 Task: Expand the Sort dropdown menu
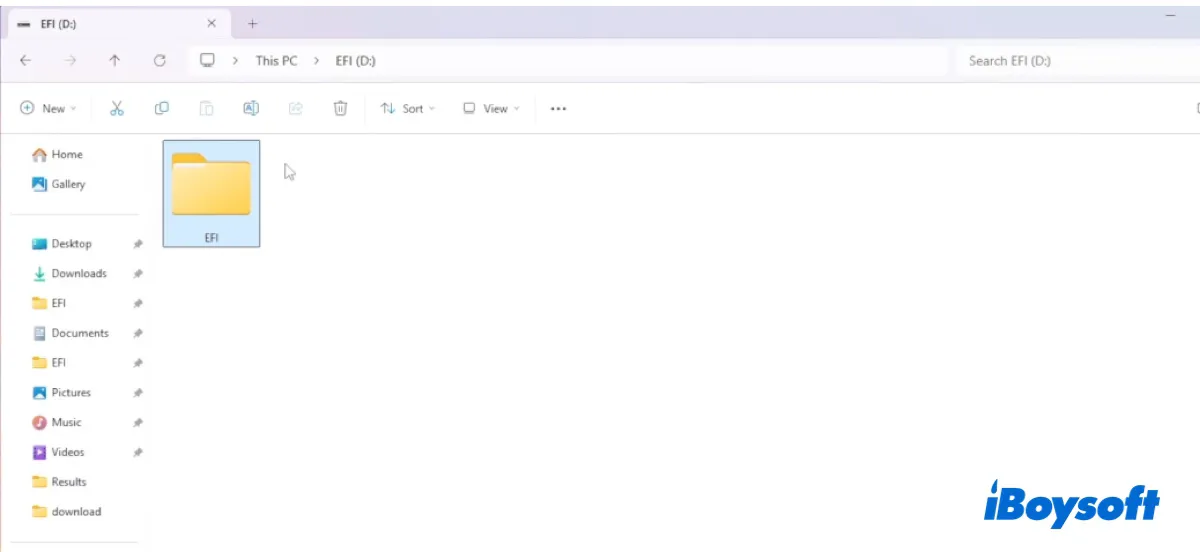point(408,108)
